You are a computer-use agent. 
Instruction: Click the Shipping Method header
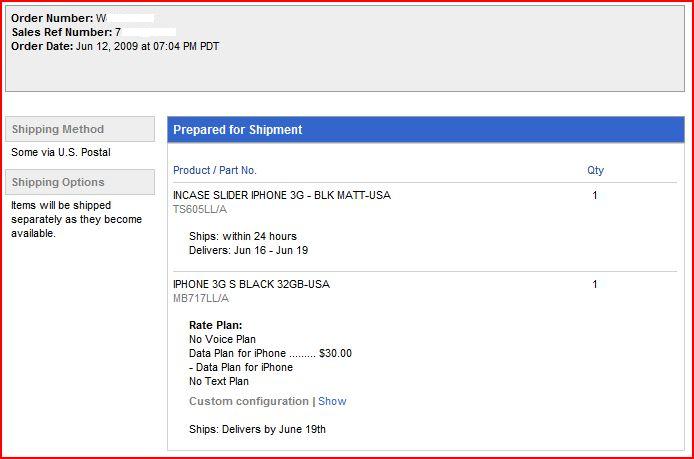(80, 129)
